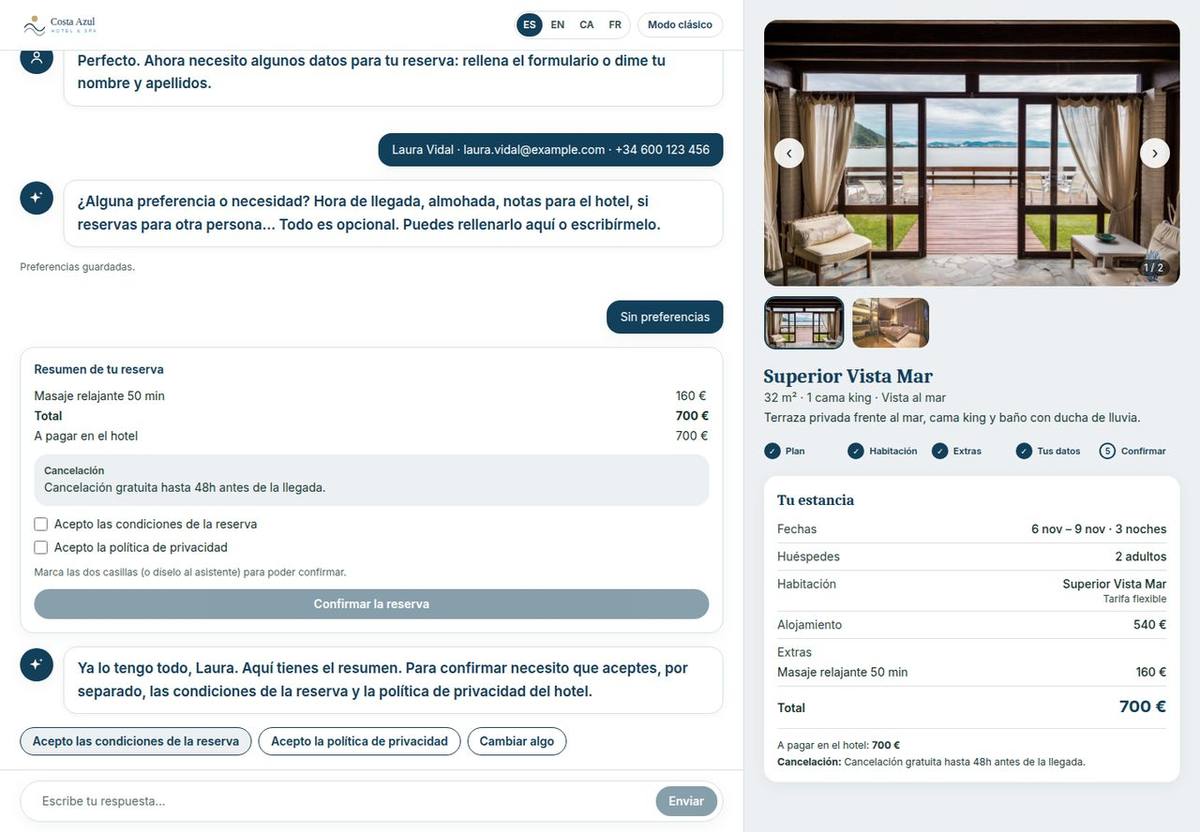Click the Cancelación gratuita notice in summary
This screenshot has width=1200, height=832.
[x=371, y=480]
